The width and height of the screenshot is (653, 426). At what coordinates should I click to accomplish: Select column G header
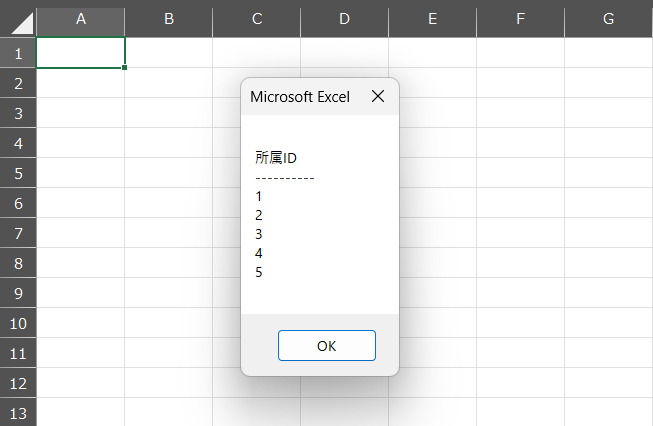pyautogui.click(x=609, y=19)
